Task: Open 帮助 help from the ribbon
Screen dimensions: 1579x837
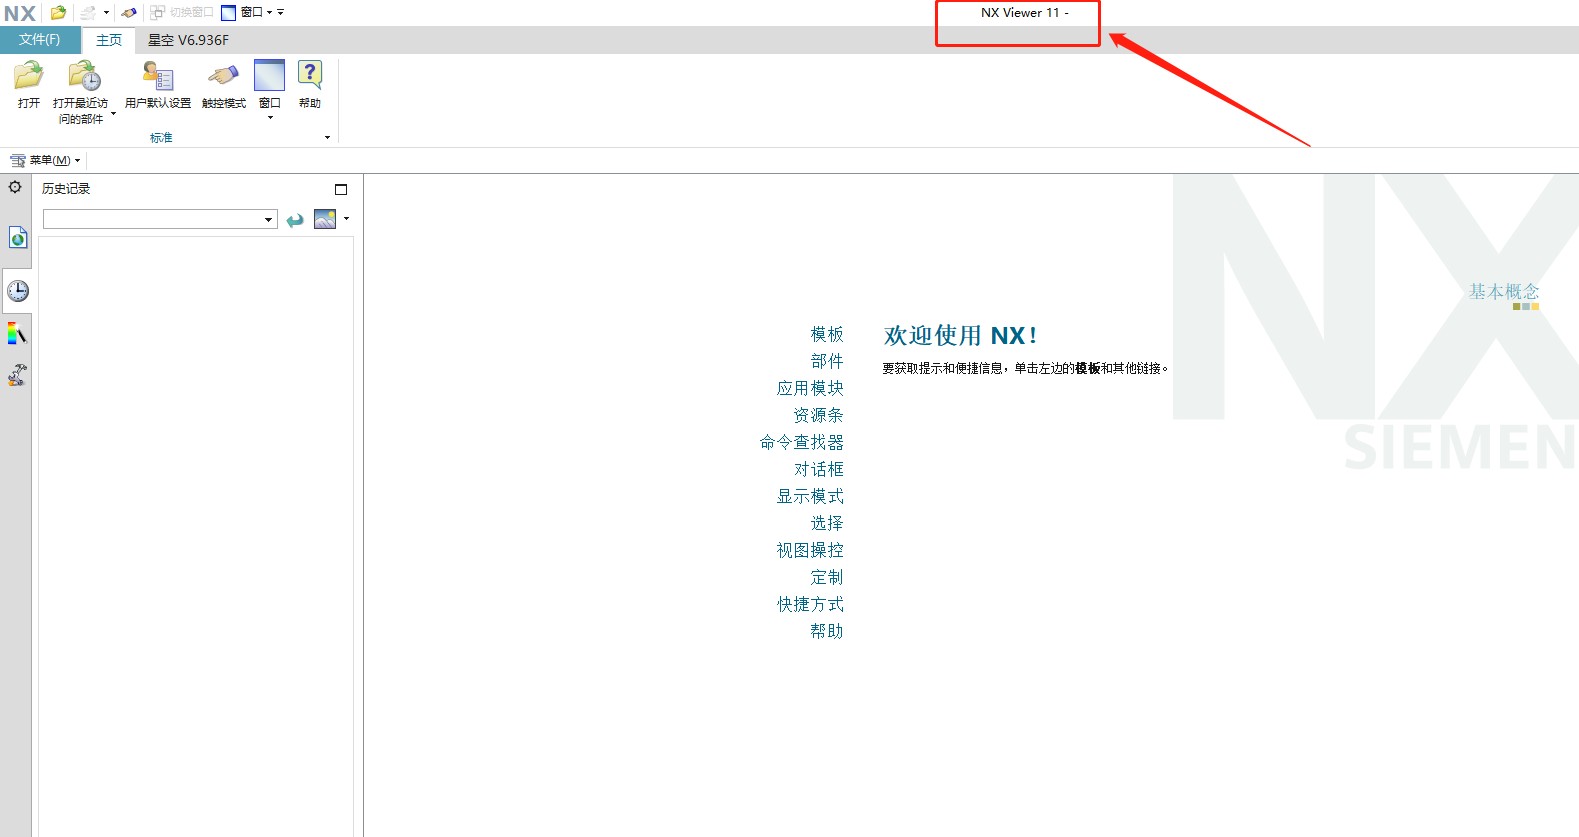Action: coord(310,85)
